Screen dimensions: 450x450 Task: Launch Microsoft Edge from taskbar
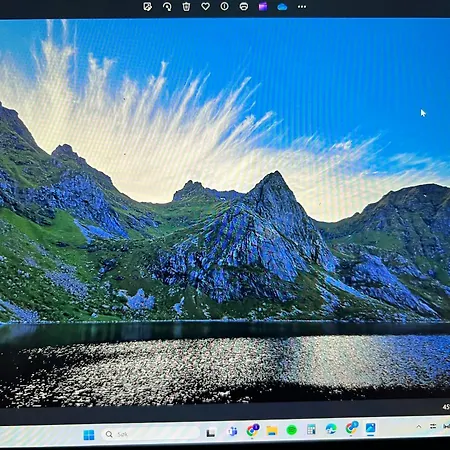point(331,429)
